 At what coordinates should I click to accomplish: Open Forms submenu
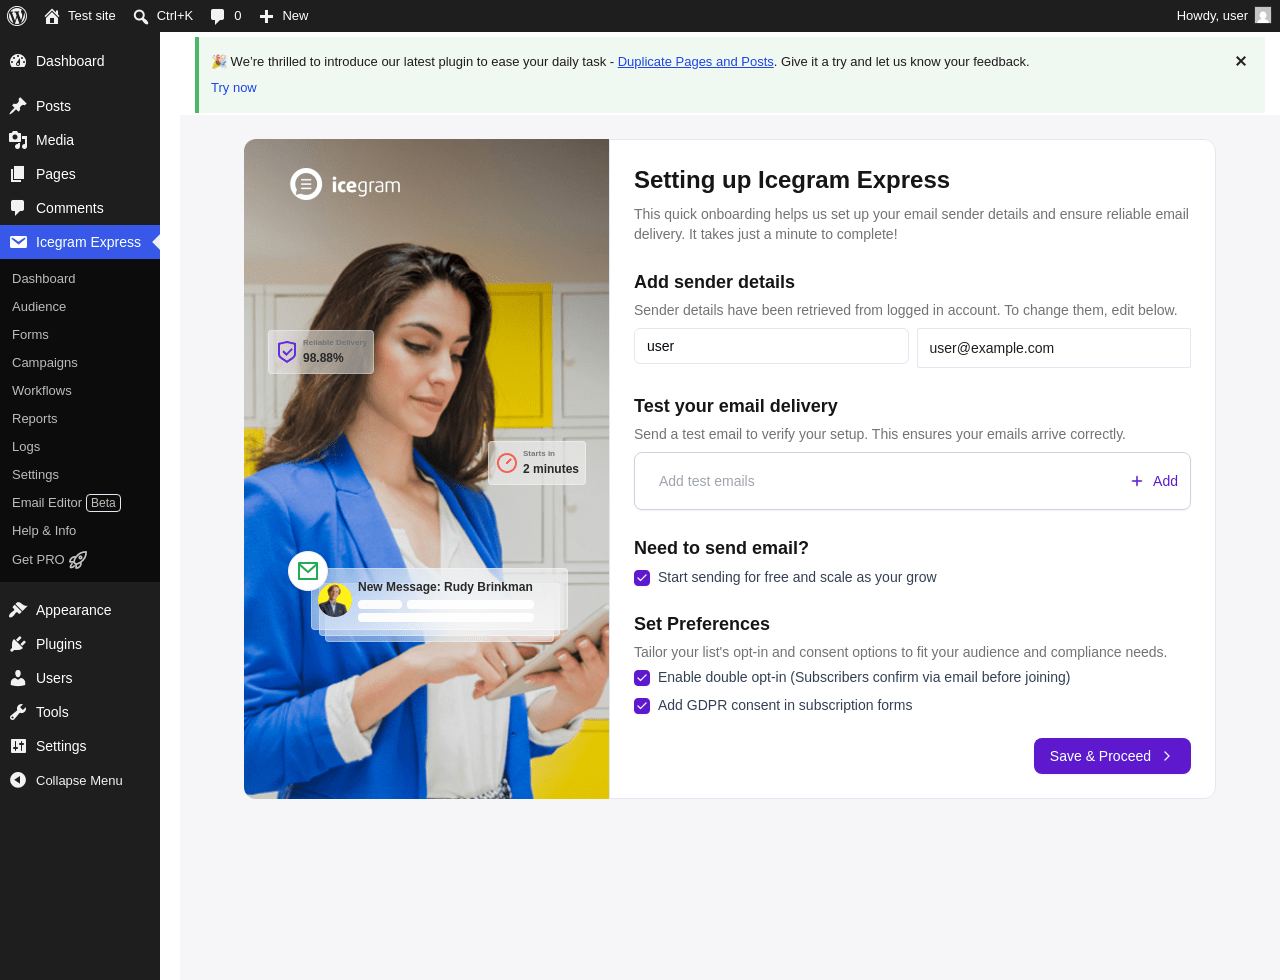tap(80, 335)
